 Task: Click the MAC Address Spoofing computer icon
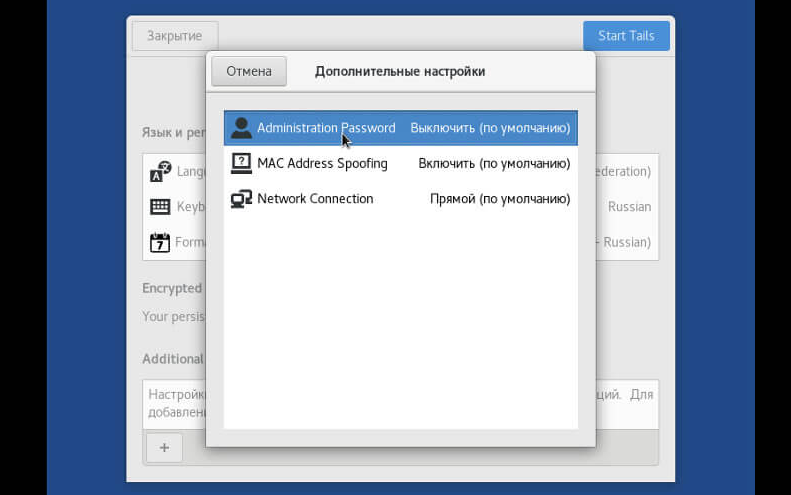point(241,163)
